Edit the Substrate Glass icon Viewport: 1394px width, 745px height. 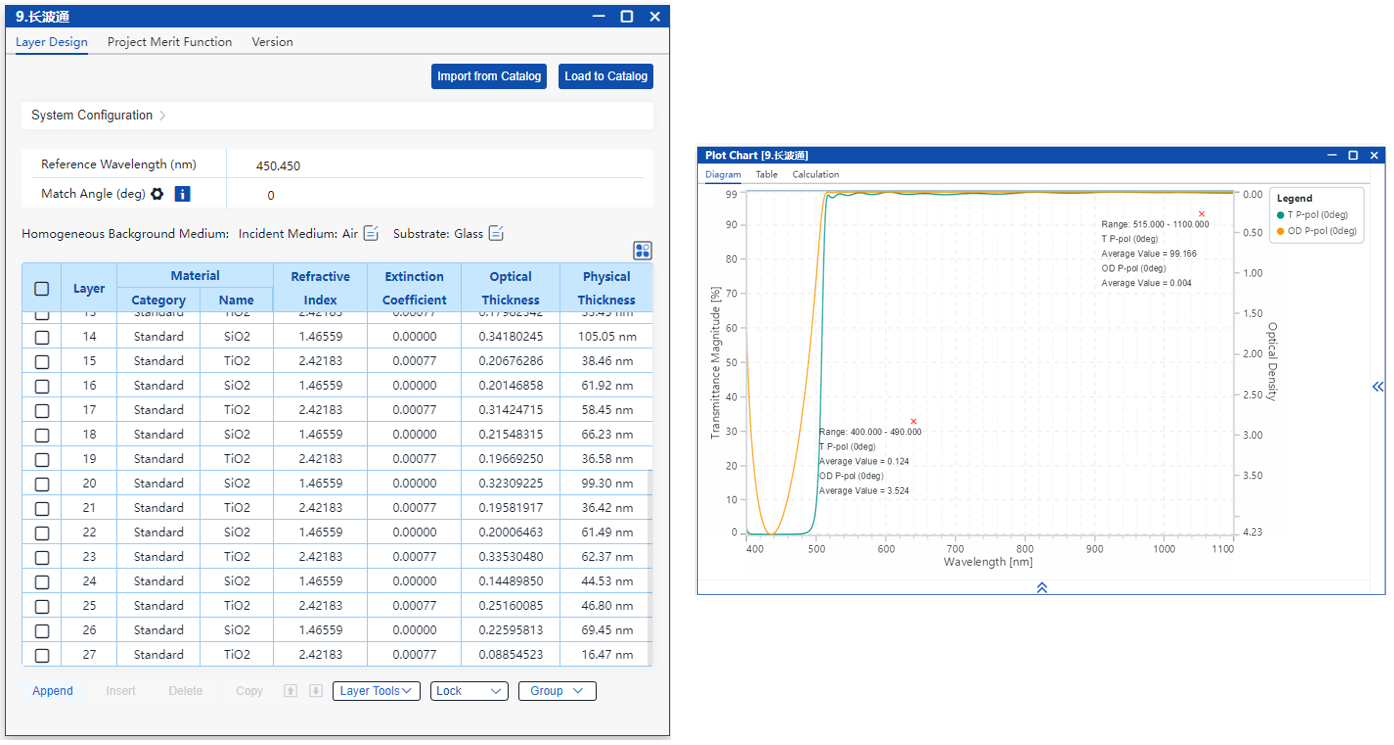click(496, 233)
